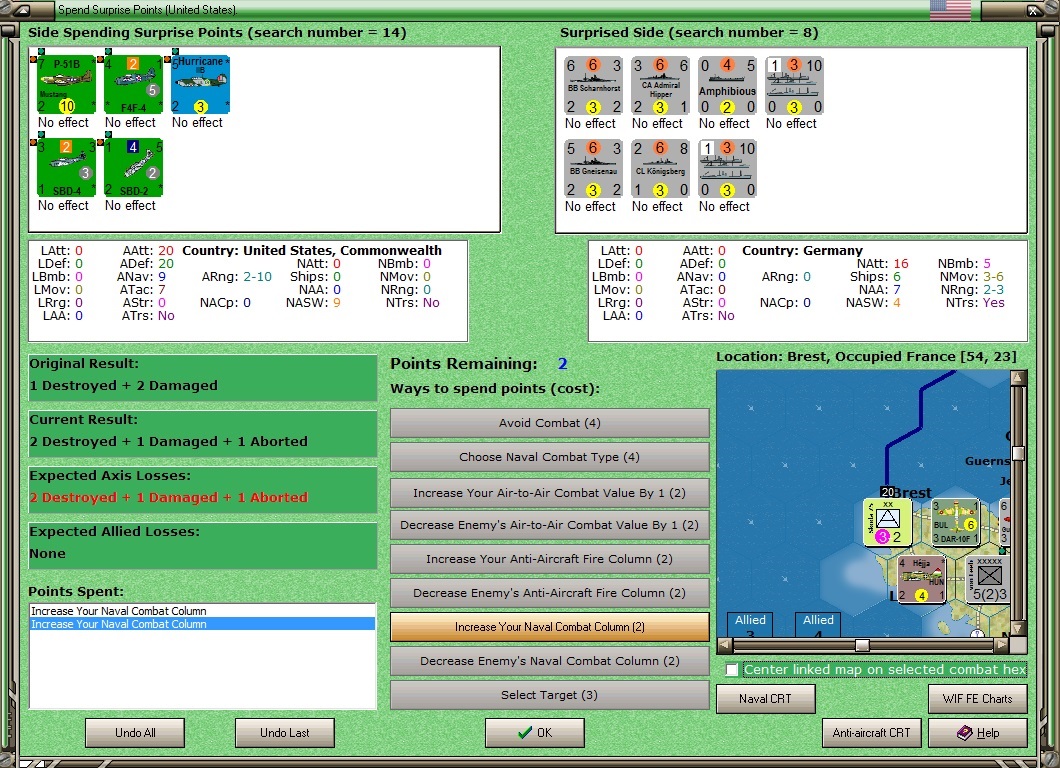Click Decrease Enemy's Anti-Aircraft Fire Column
Viewport: 1060px width, 768px height.
pos(550,593)
